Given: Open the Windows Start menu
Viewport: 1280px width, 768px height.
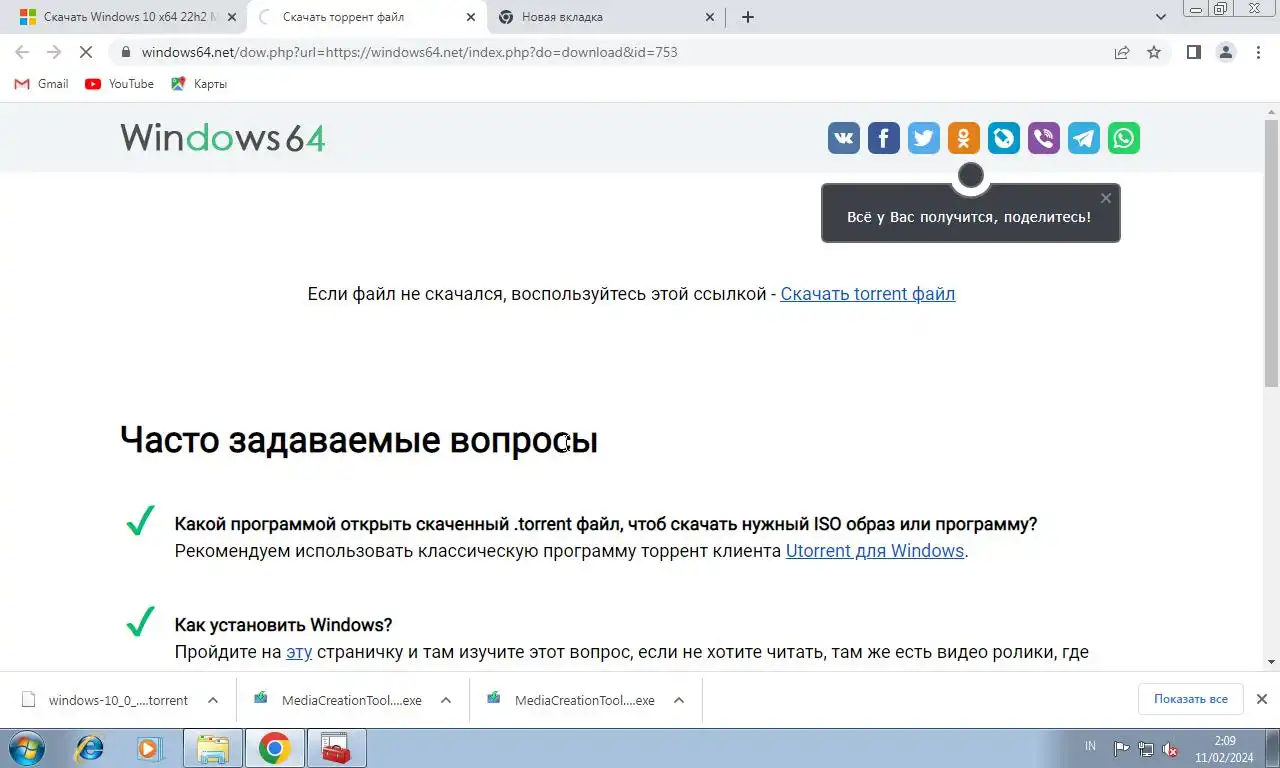Looking at the screenshot, I should 27,748.
